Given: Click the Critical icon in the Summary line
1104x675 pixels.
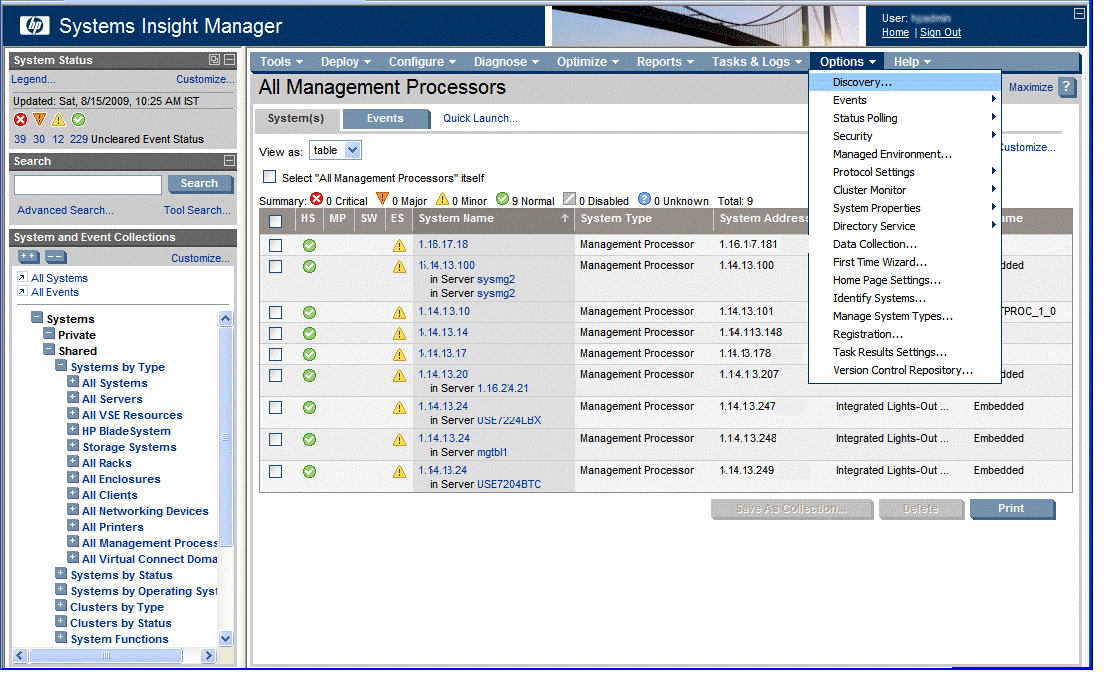Looking at the screenshot, I should (316, 199).
